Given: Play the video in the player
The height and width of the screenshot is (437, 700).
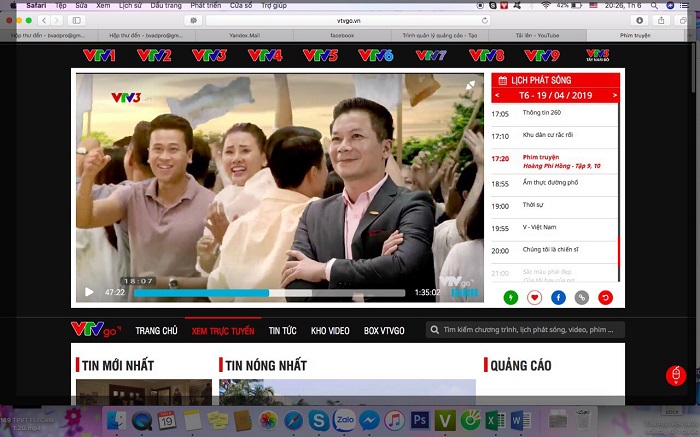Looking at the screenshot, I should click(x=89, y=292).
